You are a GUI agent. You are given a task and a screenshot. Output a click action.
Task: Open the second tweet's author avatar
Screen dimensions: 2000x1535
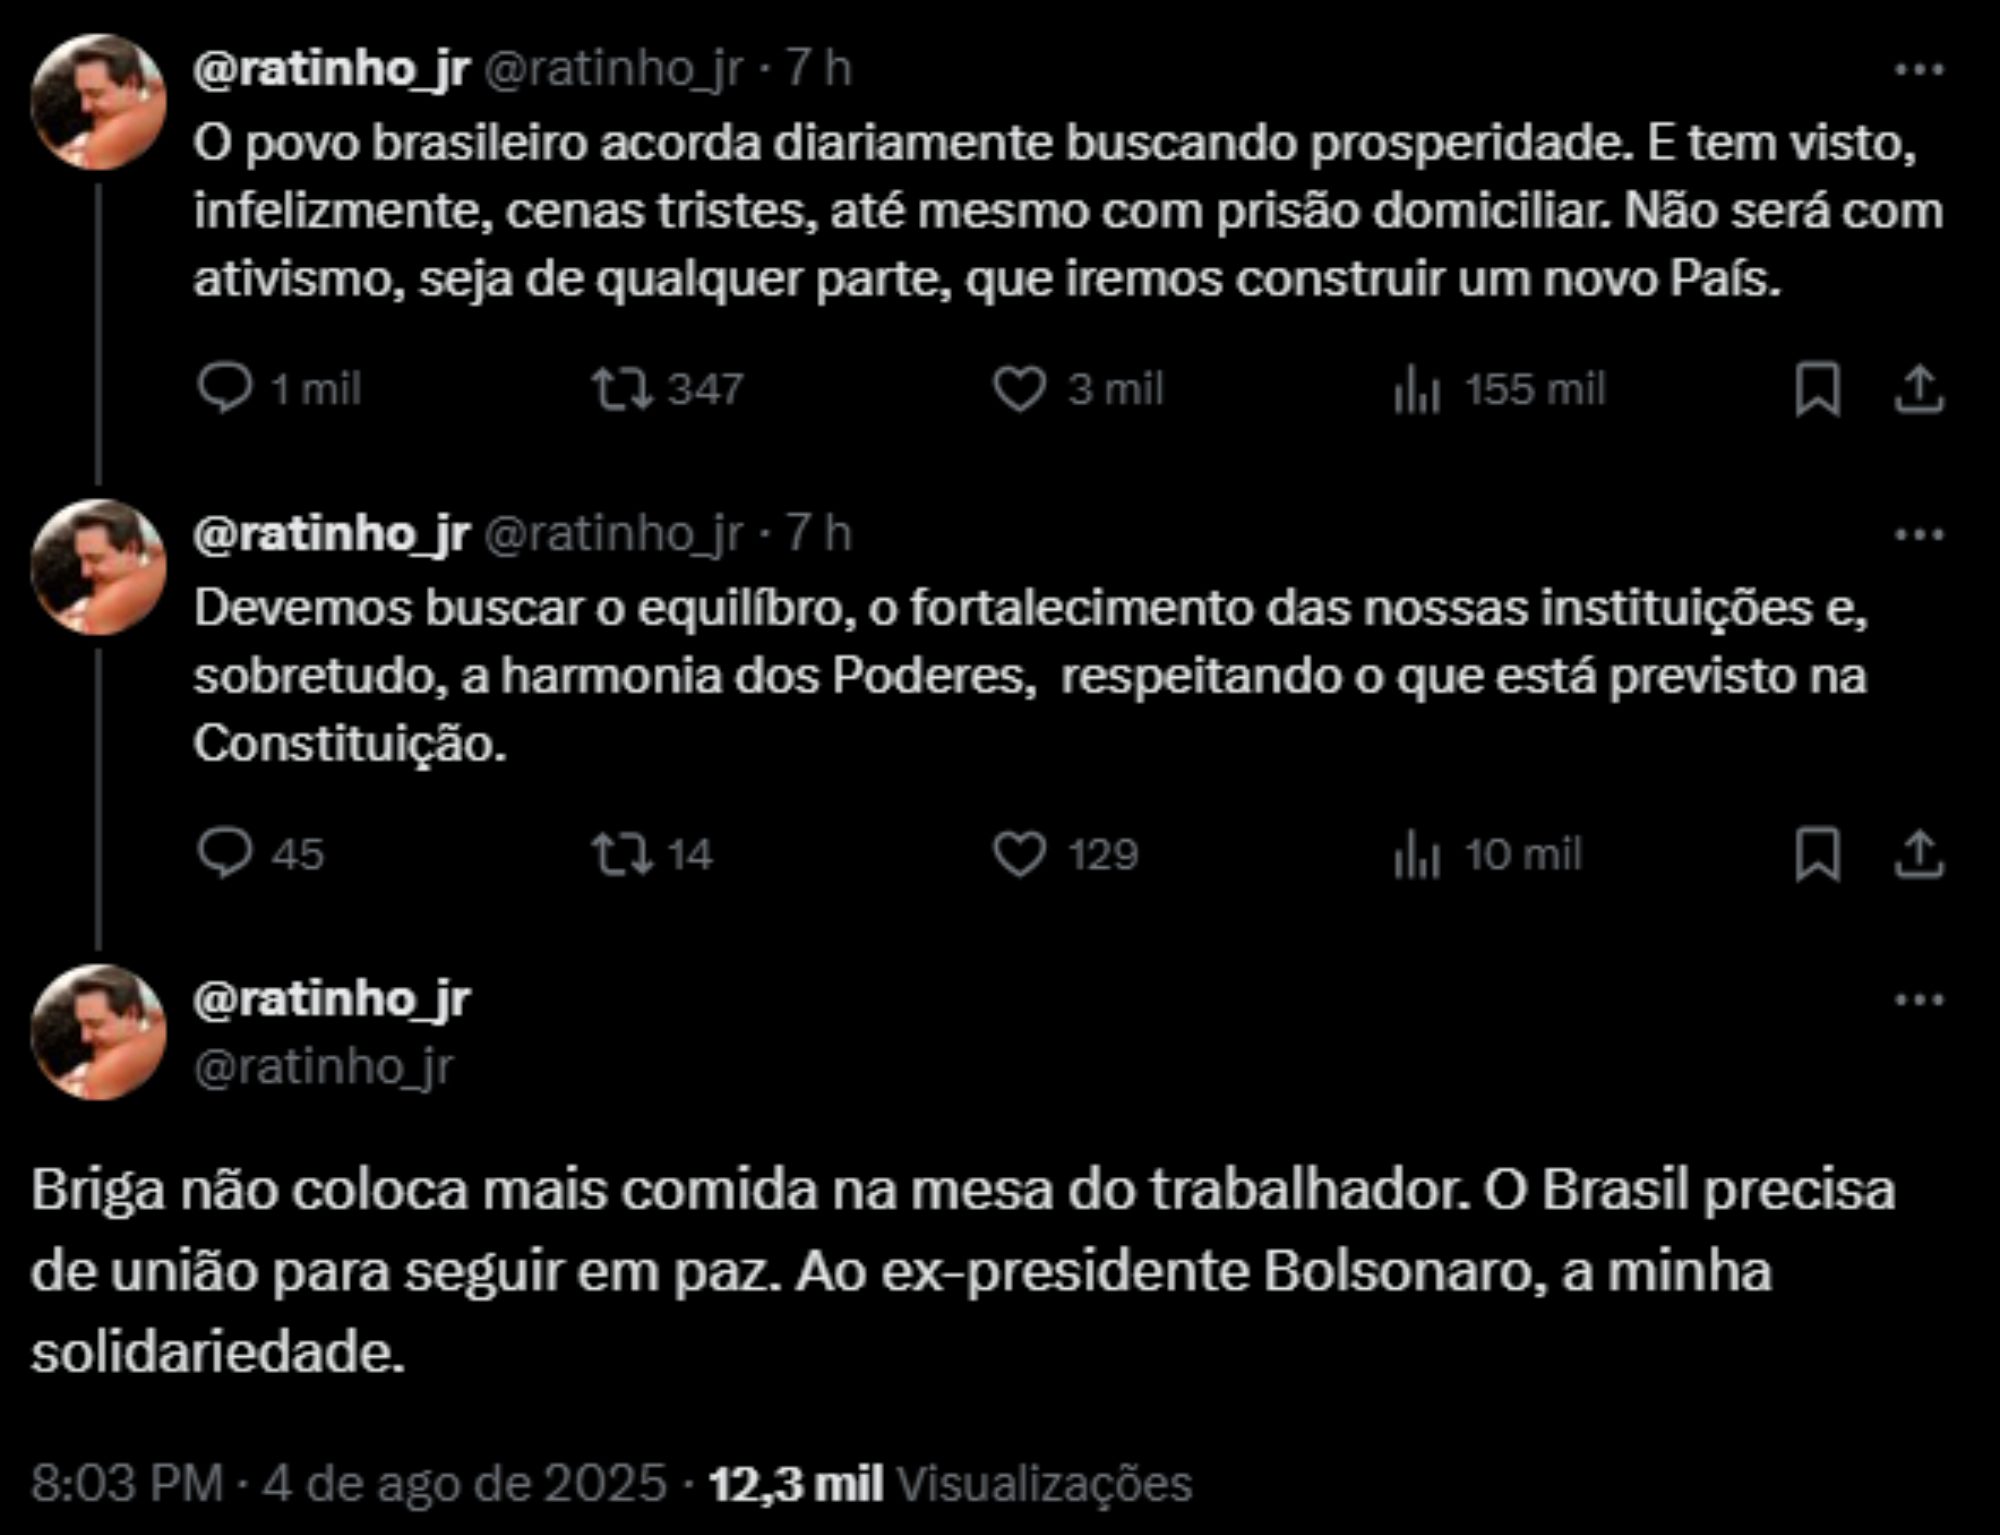[98, 566]
